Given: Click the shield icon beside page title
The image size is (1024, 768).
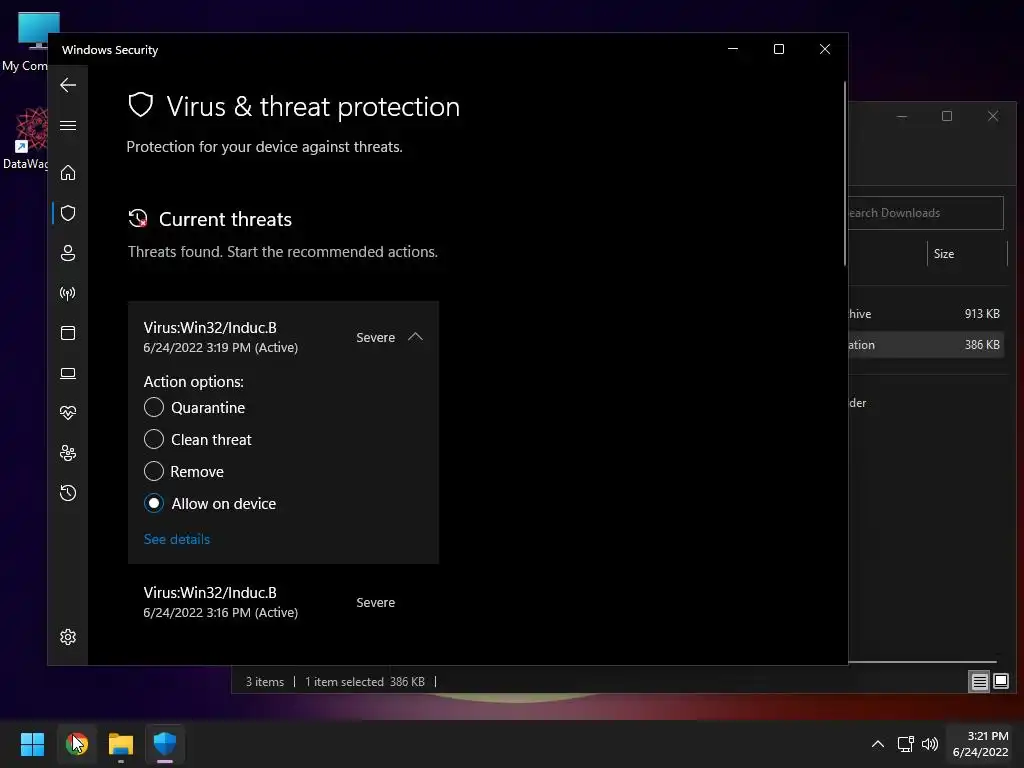Looking at the screenshot, I should click(140, 105).
